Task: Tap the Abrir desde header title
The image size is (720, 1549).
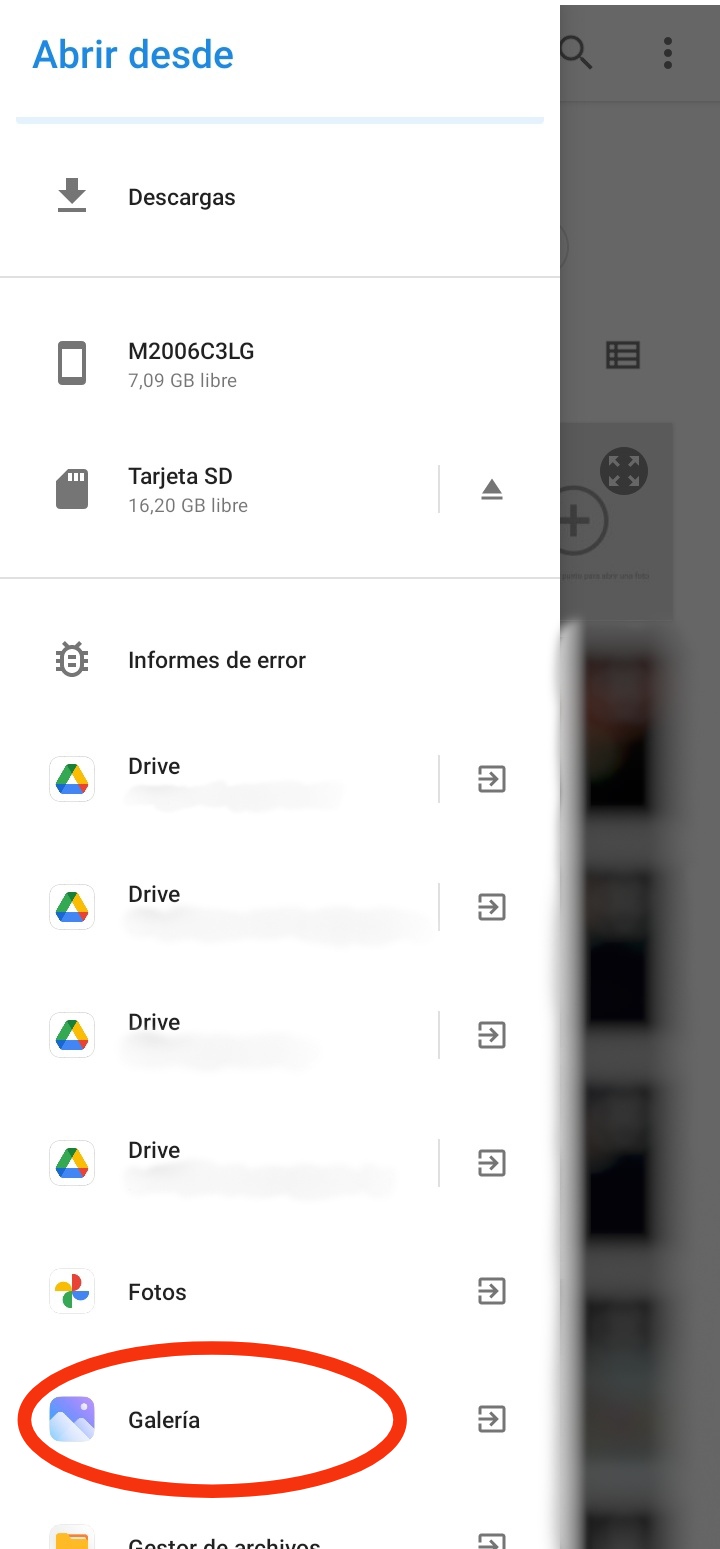Action: tap(133, 54)
